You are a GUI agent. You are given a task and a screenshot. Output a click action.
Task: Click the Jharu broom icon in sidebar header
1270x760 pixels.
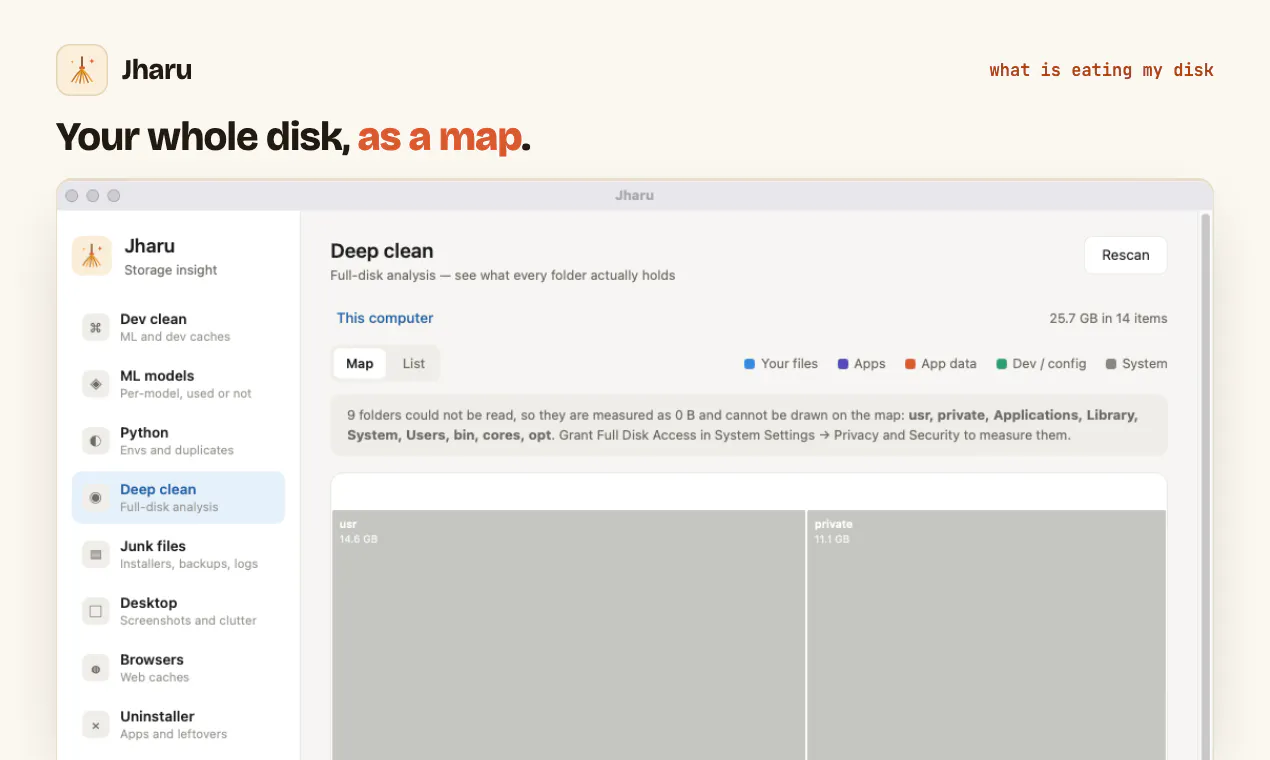92,256
